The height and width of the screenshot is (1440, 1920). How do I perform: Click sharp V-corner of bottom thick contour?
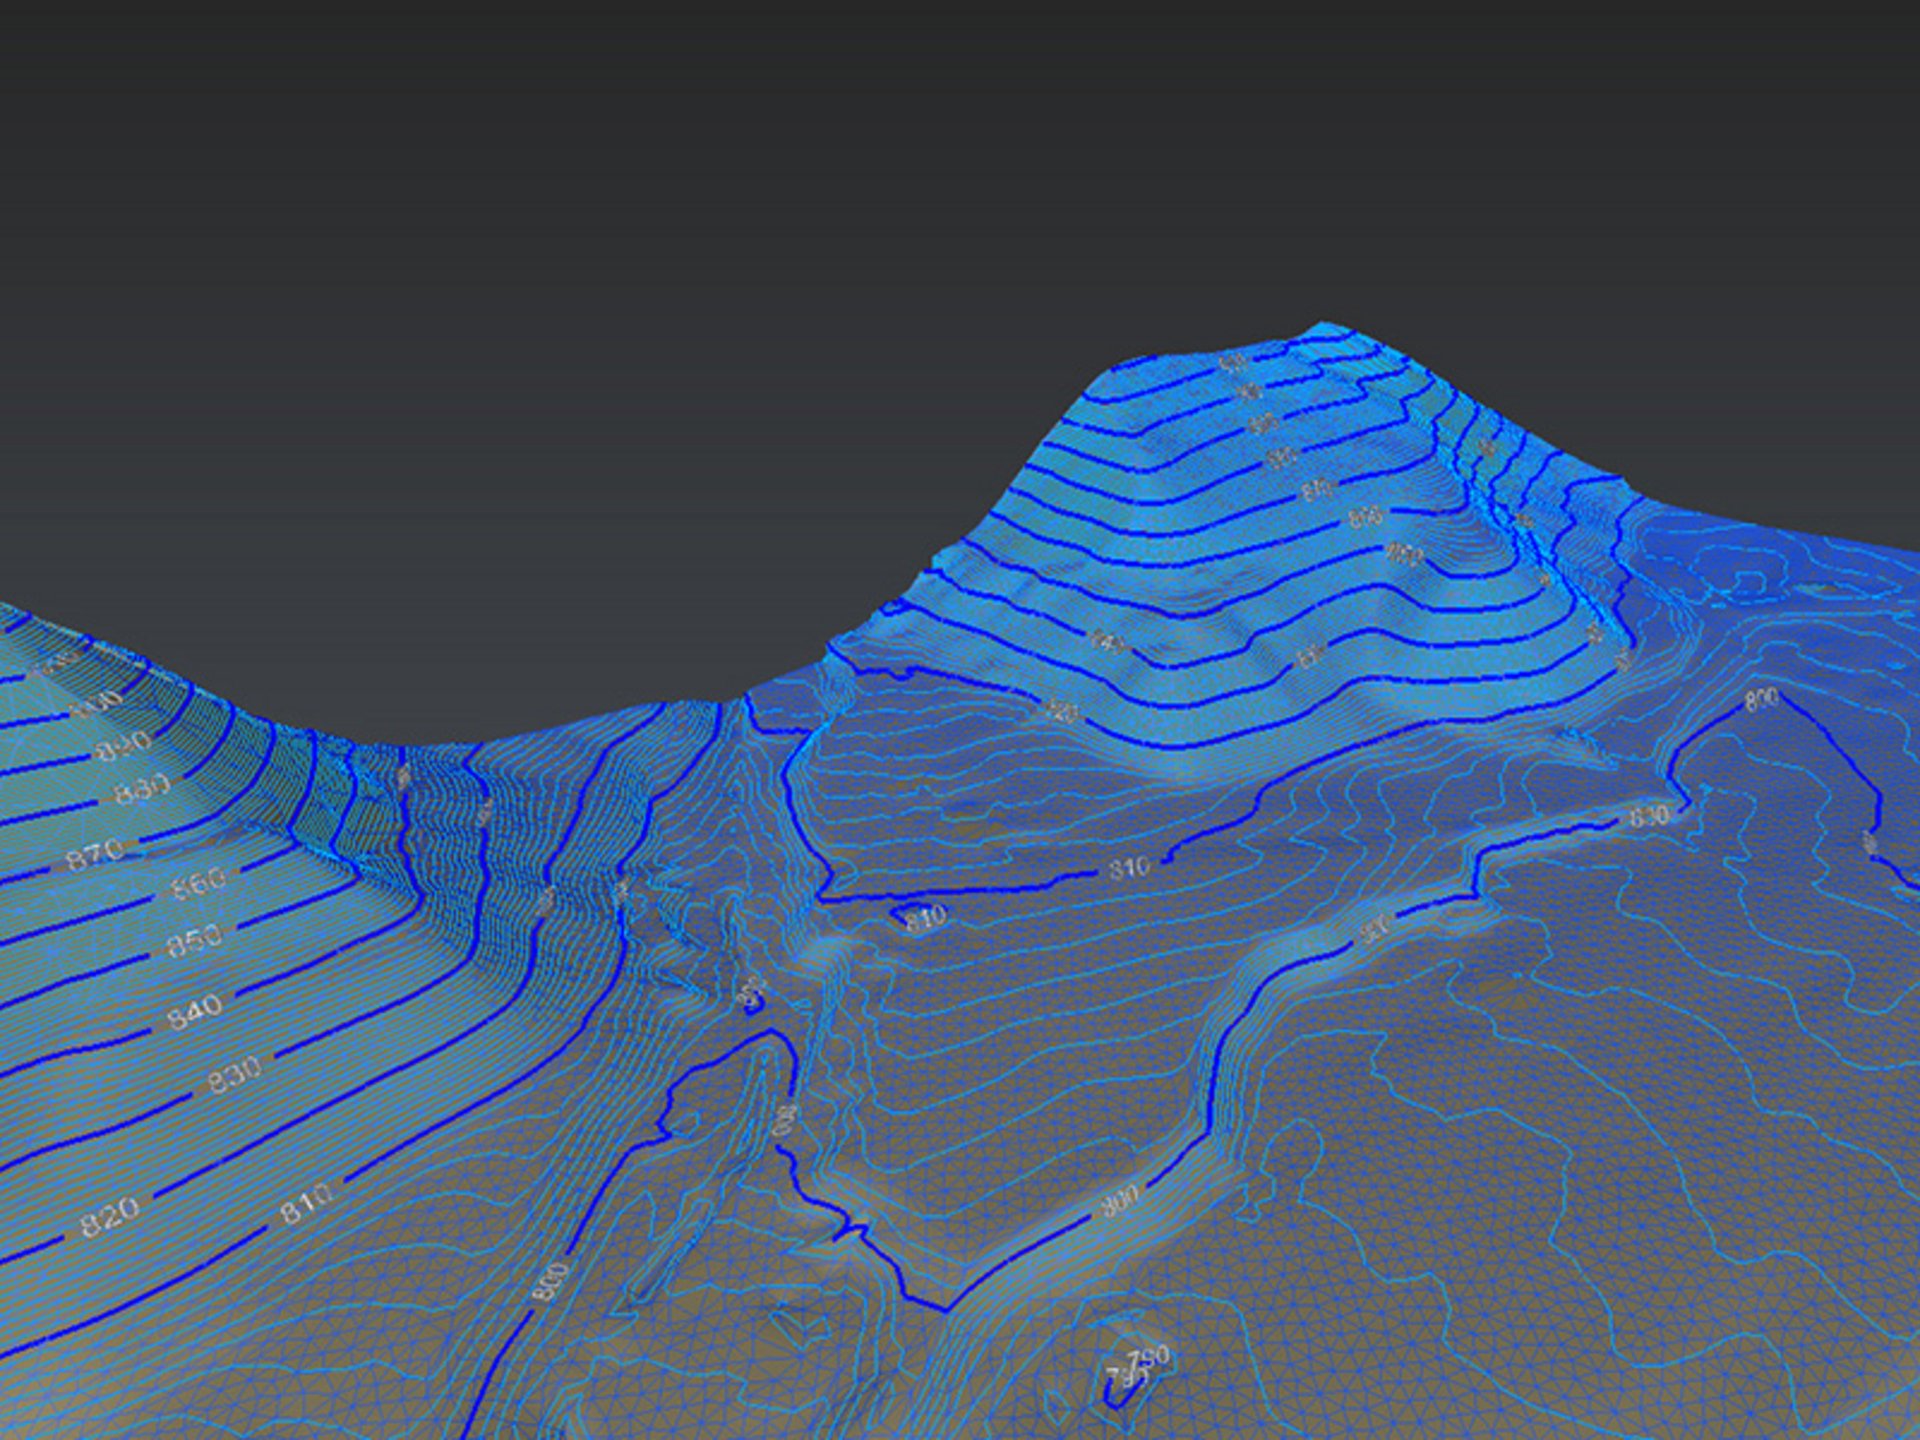[945, 1308]
